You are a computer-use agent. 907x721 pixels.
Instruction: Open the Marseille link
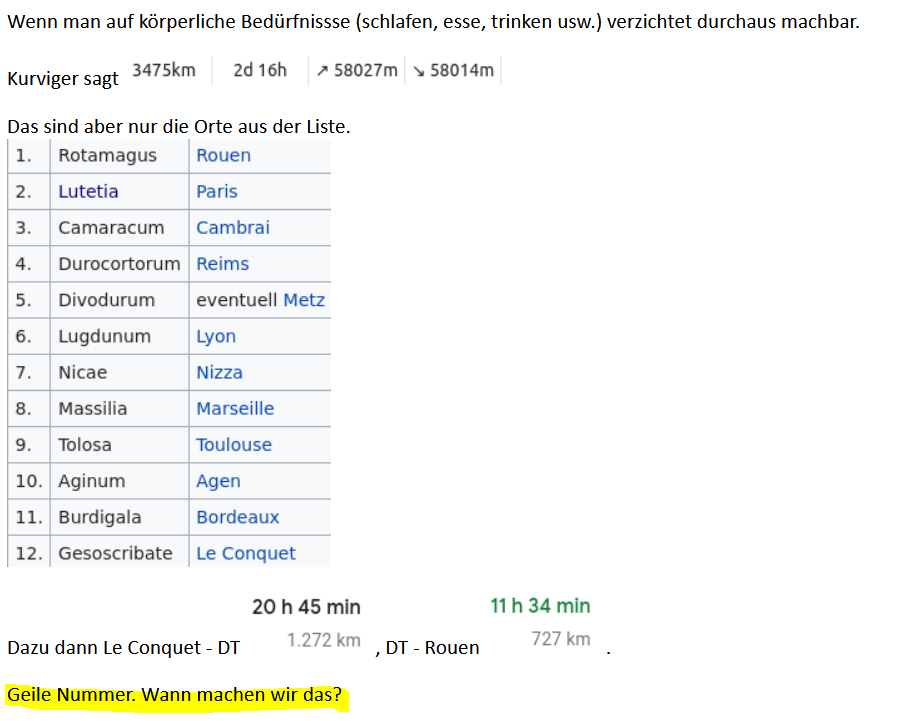[234, 408]
